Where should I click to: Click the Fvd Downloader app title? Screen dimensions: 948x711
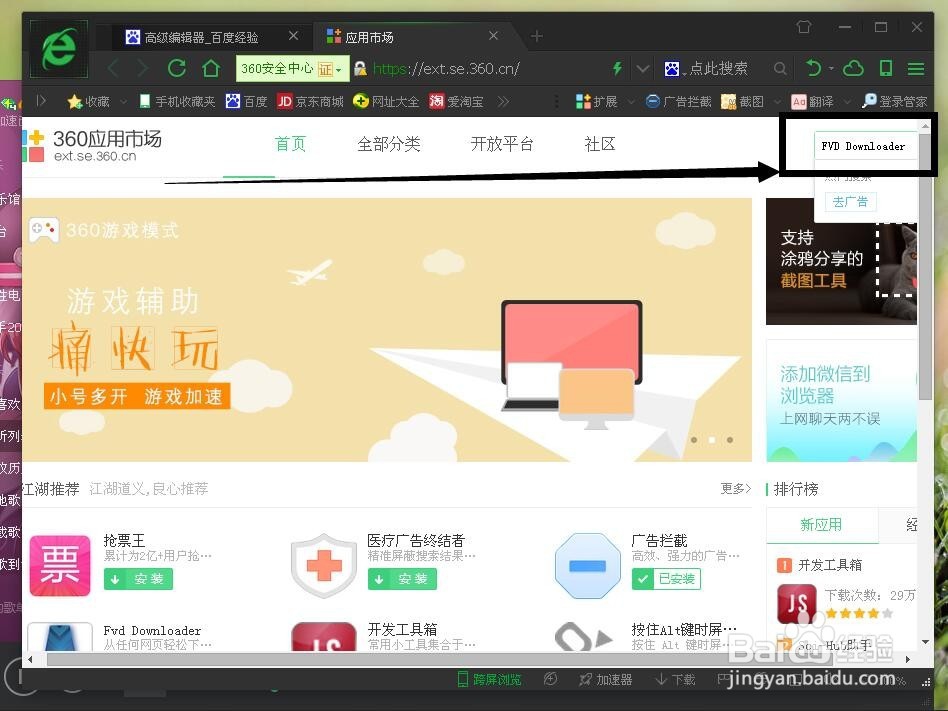152,631
